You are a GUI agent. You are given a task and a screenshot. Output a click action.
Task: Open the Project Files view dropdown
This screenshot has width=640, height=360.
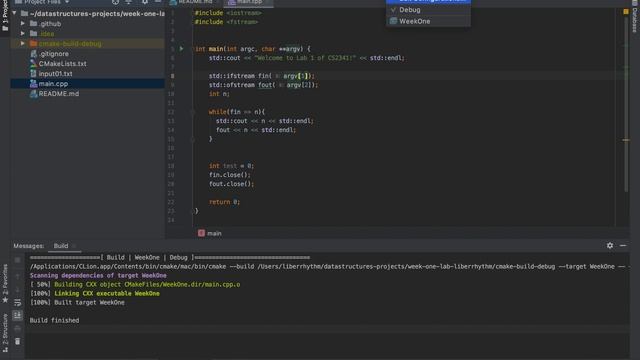click(43, 2)
